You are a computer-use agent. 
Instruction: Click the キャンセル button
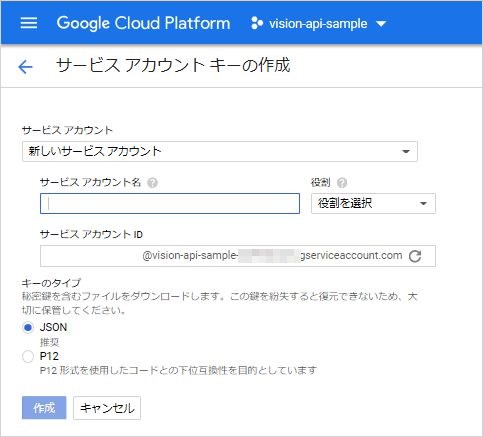(107, 408)
